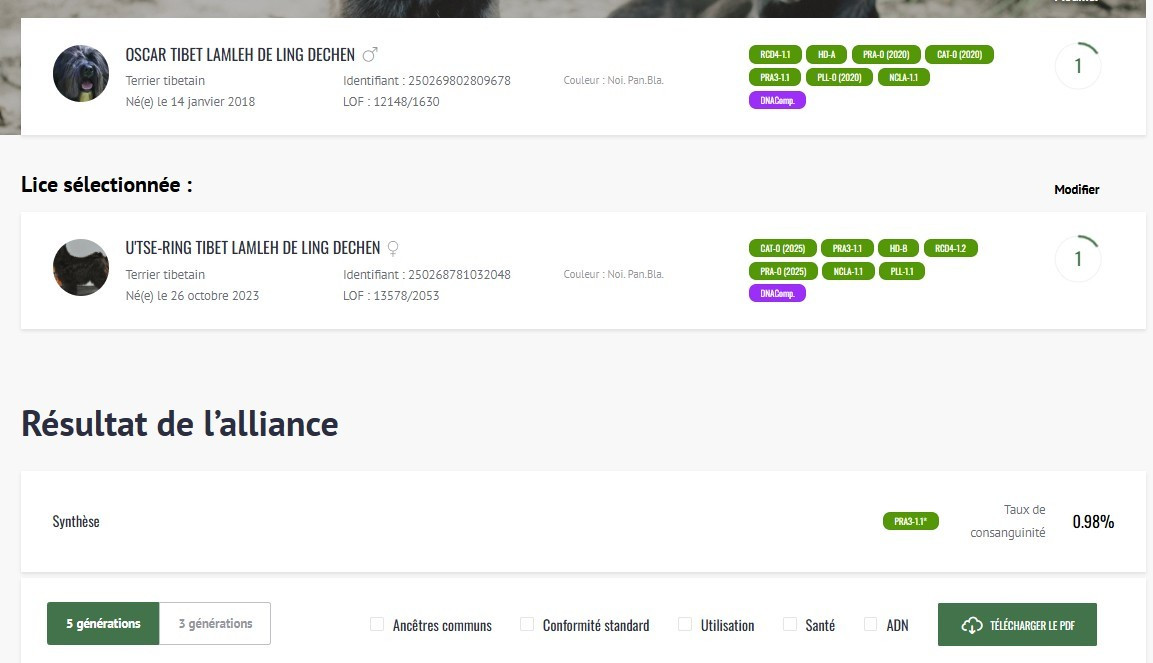Select the 5 générations tab
1153x663 pixels.
103,624
